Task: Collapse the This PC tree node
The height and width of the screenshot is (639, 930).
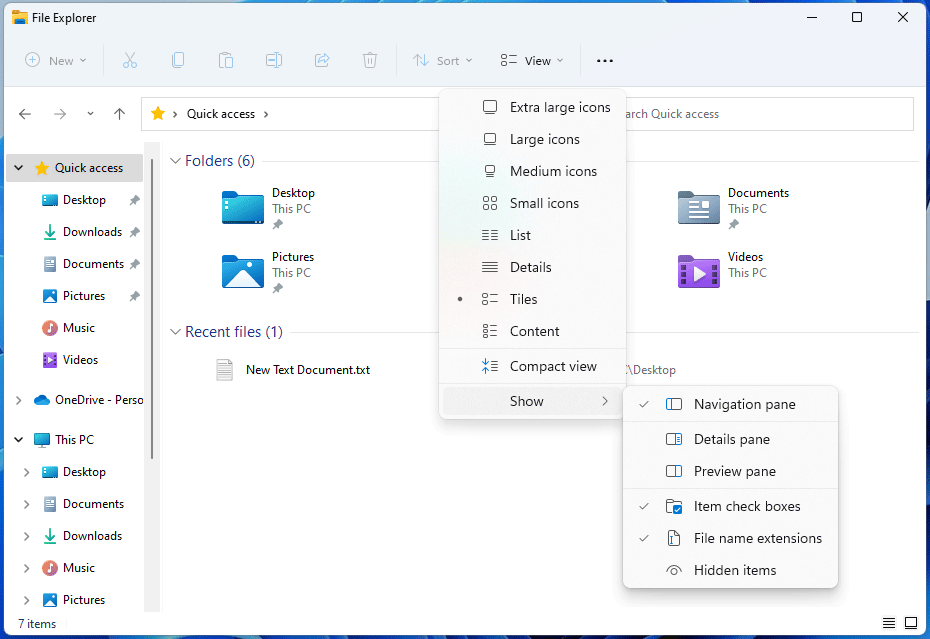Action: pos(19,440)
